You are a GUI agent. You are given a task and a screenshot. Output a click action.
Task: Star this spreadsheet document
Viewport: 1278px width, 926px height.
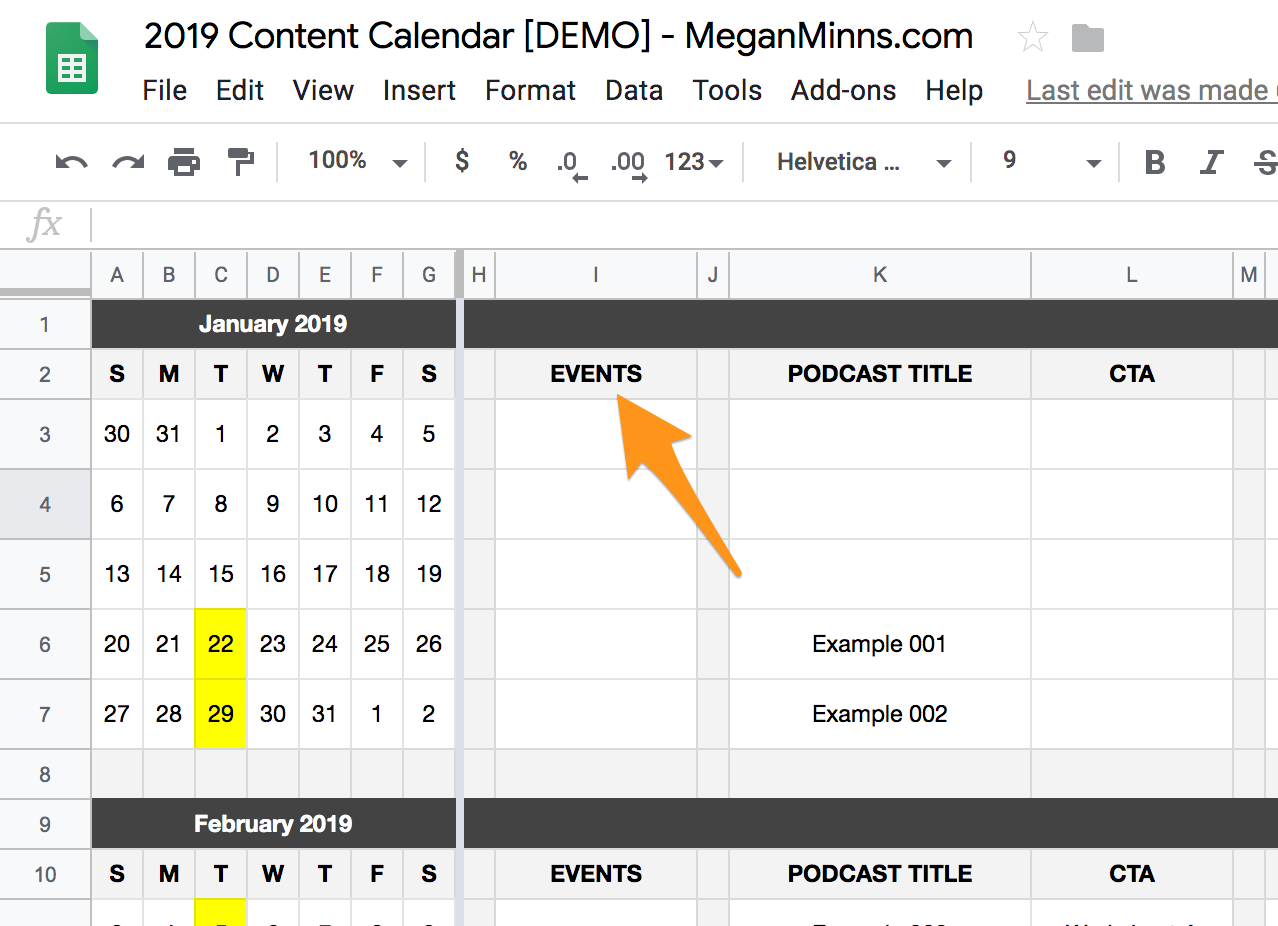(x=1032, y=38)
